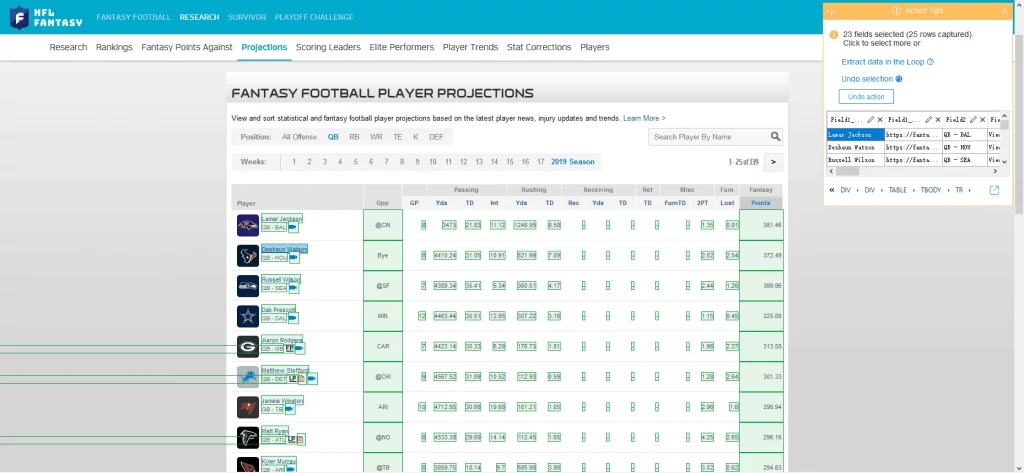Select TR in the element breadcrumb
Viewport: 1024px width, 473px height.
(959, 190)
